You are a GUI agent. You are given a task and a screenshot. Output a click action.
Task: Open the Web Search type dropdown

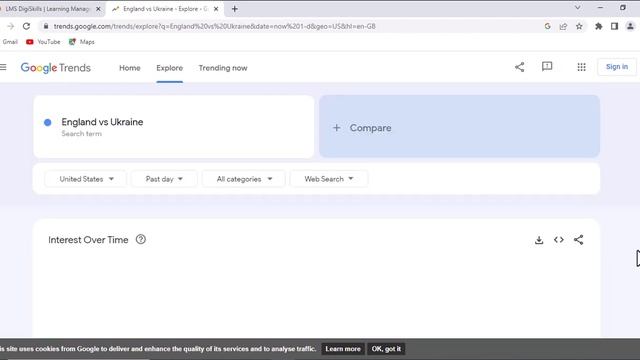click(x=329, y=179)
